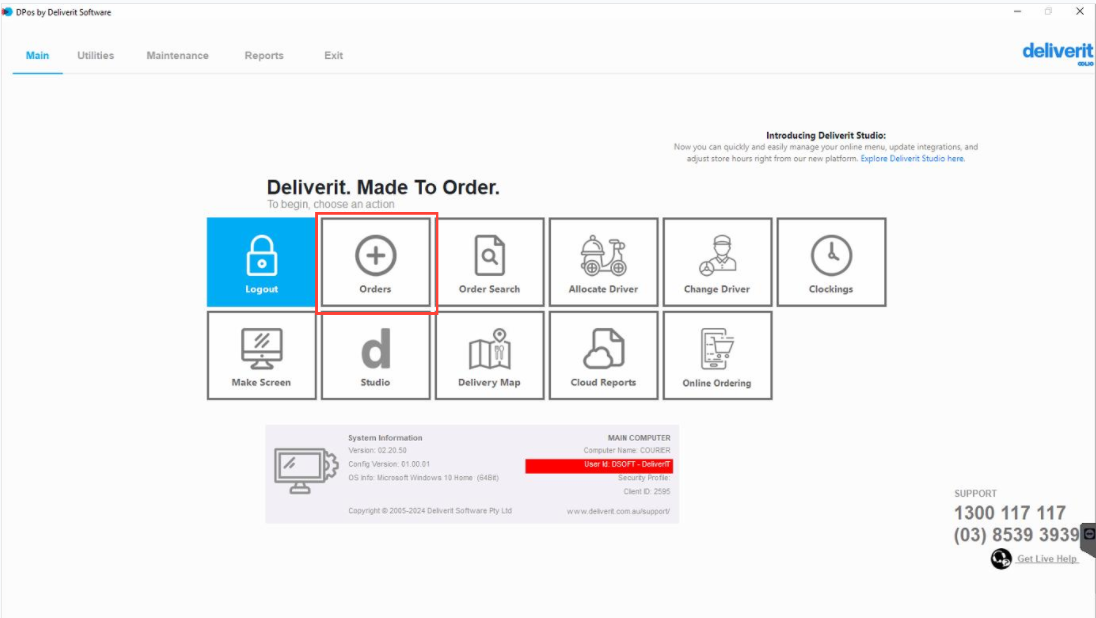The image size is (1096, 618).
Task: Launch the Studio tile
Action: [375, 356]
